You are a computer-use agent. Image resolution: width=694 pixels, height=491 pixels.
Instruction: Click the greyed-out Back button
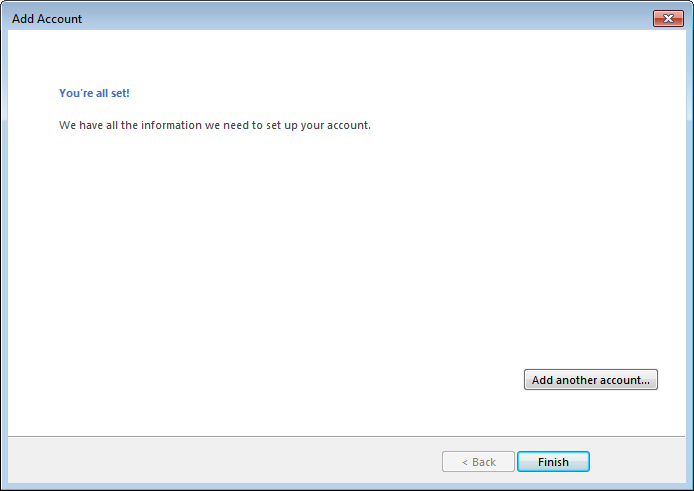click(478, 462)
